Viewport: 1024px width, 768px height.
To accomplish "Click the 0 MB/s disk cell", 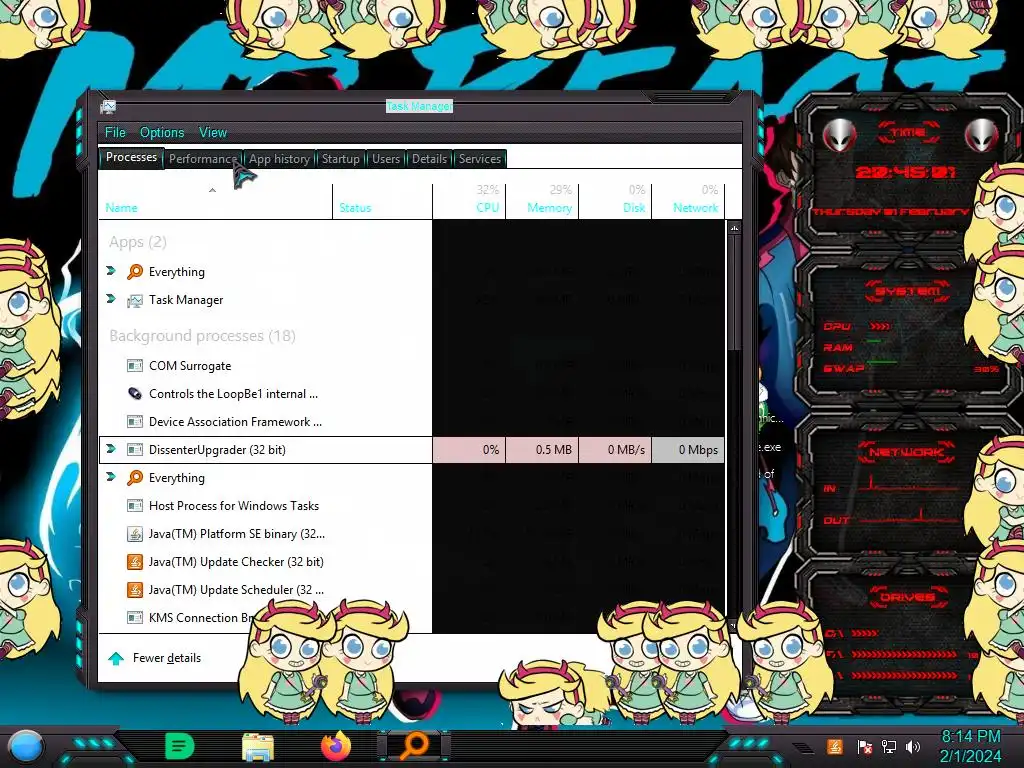I will coord(615,450).
